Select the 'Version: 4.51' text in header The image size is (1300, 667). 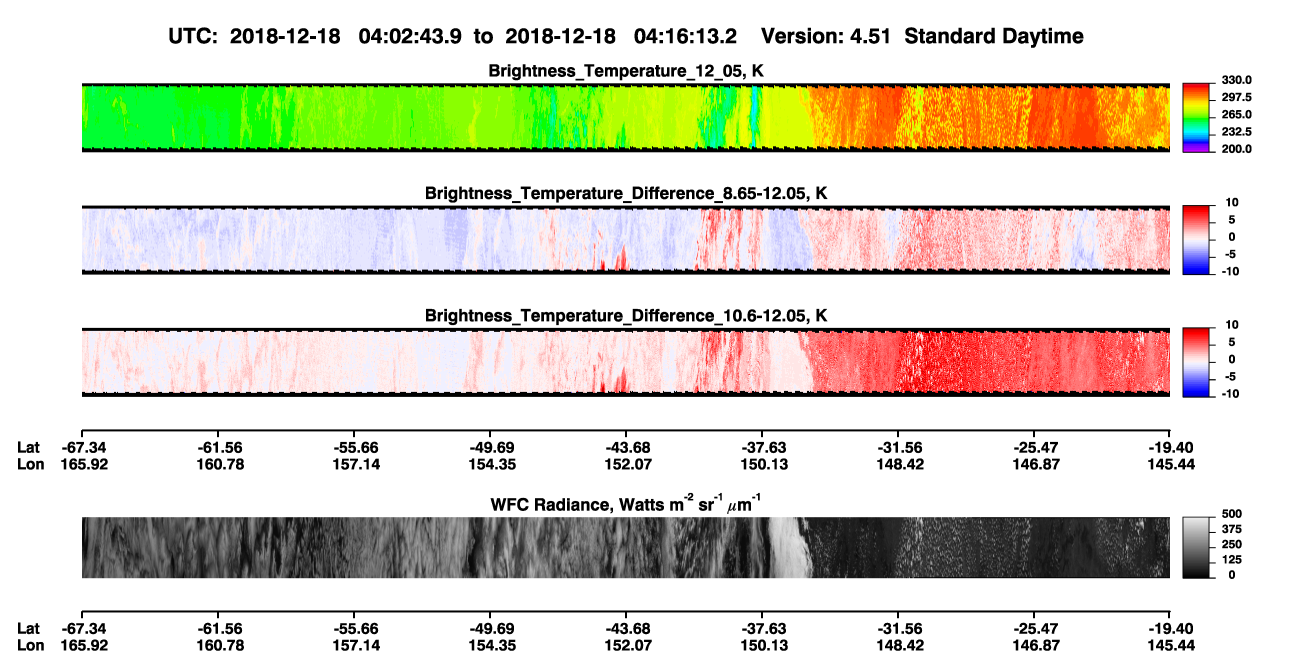(x=827, y=36)
